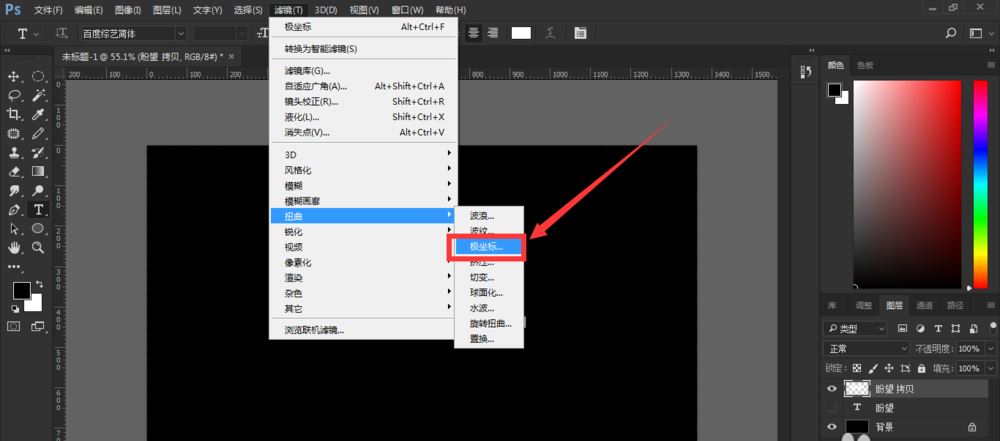Select the Move tool

coord(14,77)
